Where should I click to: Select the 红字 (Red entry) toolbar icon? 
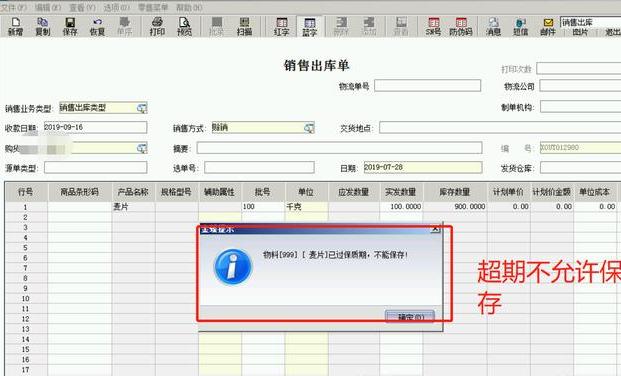(x=282, y=27)
